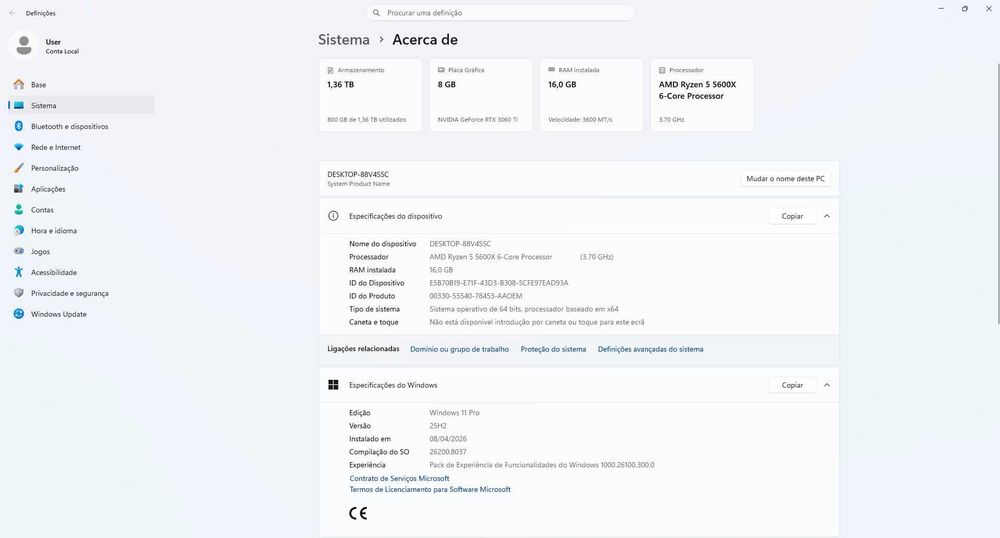
Task: Click the Nome do dispositivo value DESKTOP-88V4SSC
Action: pyautogui.click(x=460, y=244)
